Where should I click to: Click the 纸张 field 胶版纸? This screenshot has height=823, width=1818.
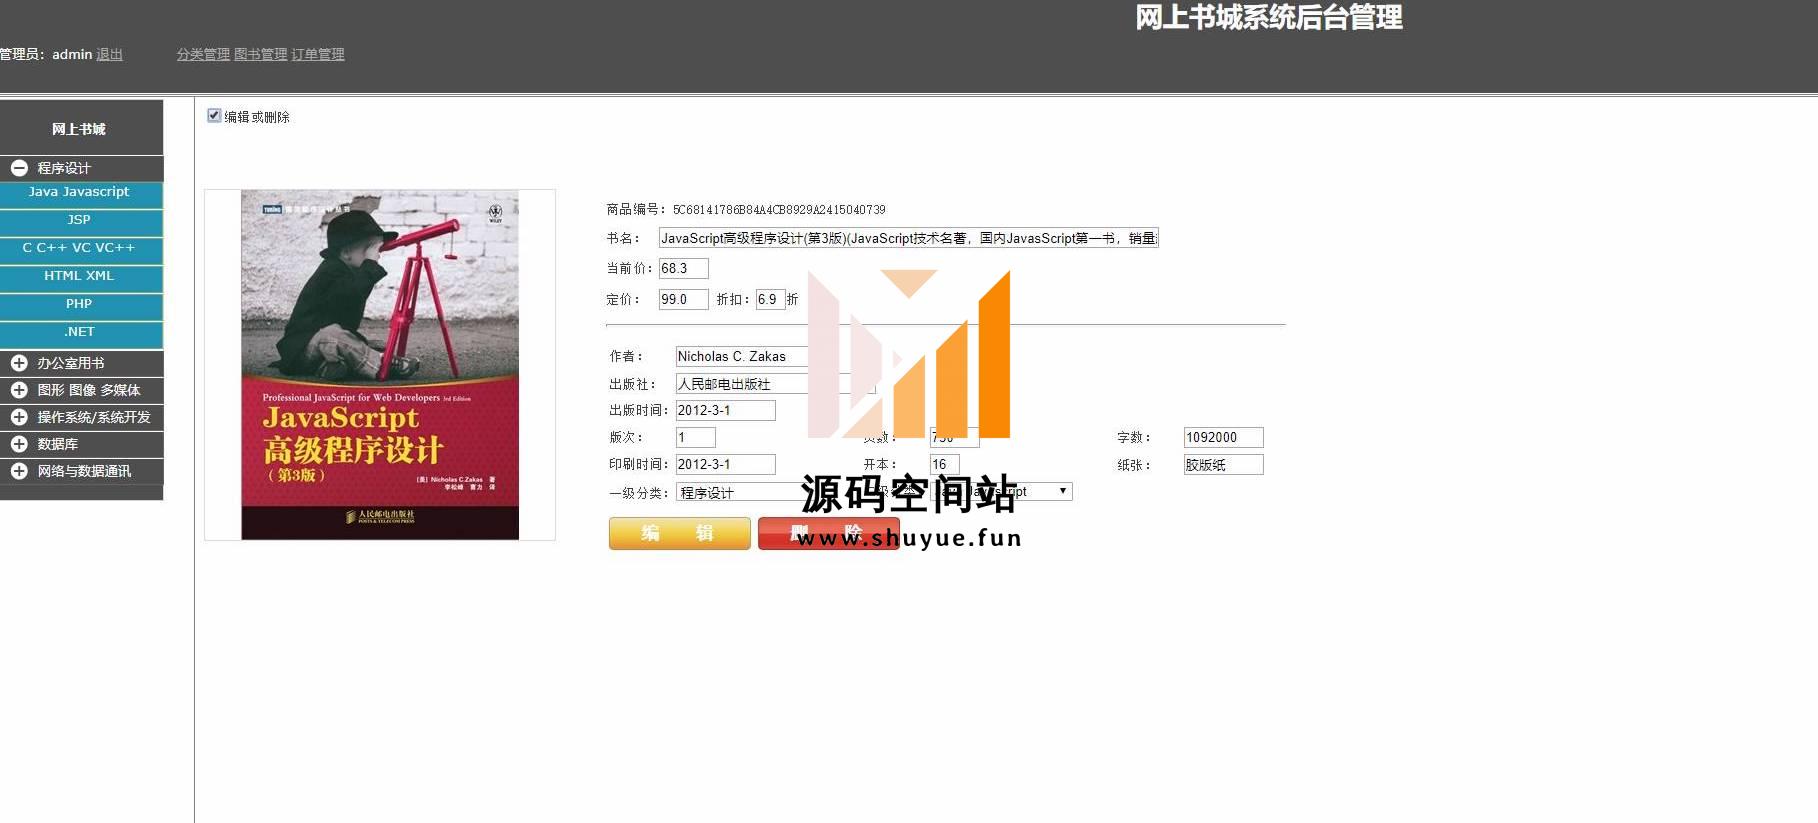click(x=1223, y=464)
